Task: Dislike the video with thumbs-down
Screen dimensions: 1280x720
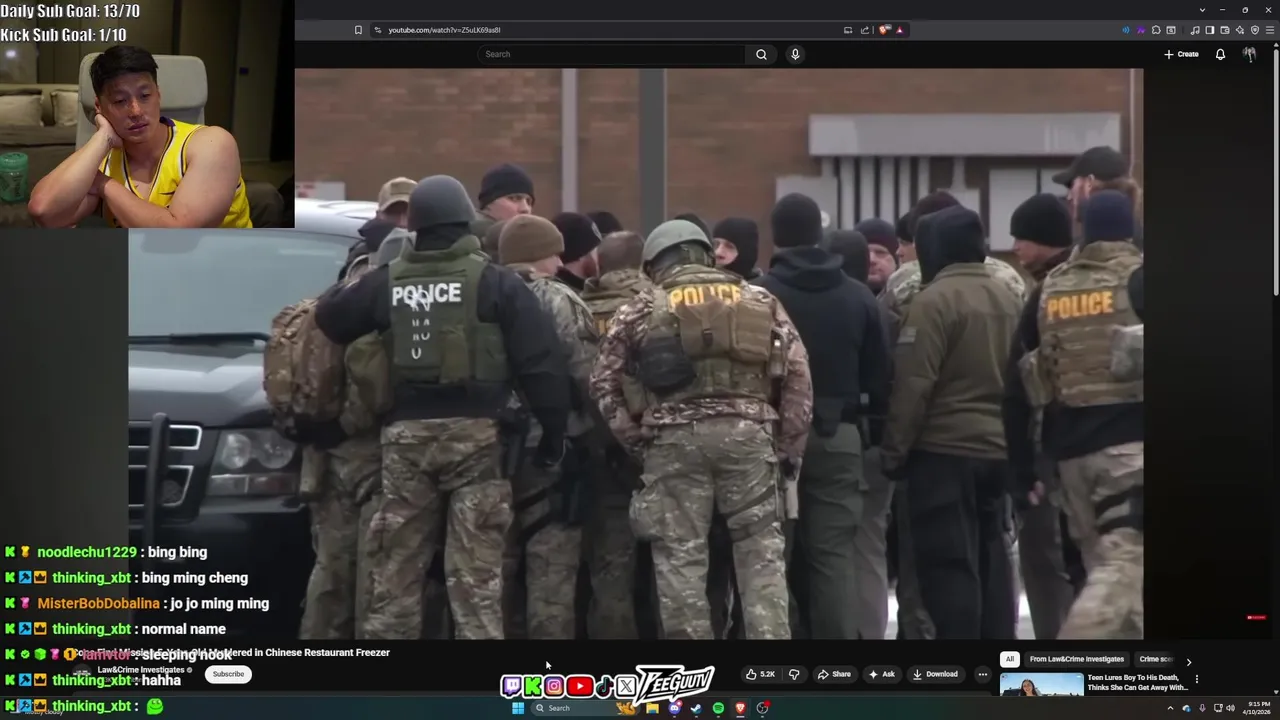Action: click(x=794, y=674)
